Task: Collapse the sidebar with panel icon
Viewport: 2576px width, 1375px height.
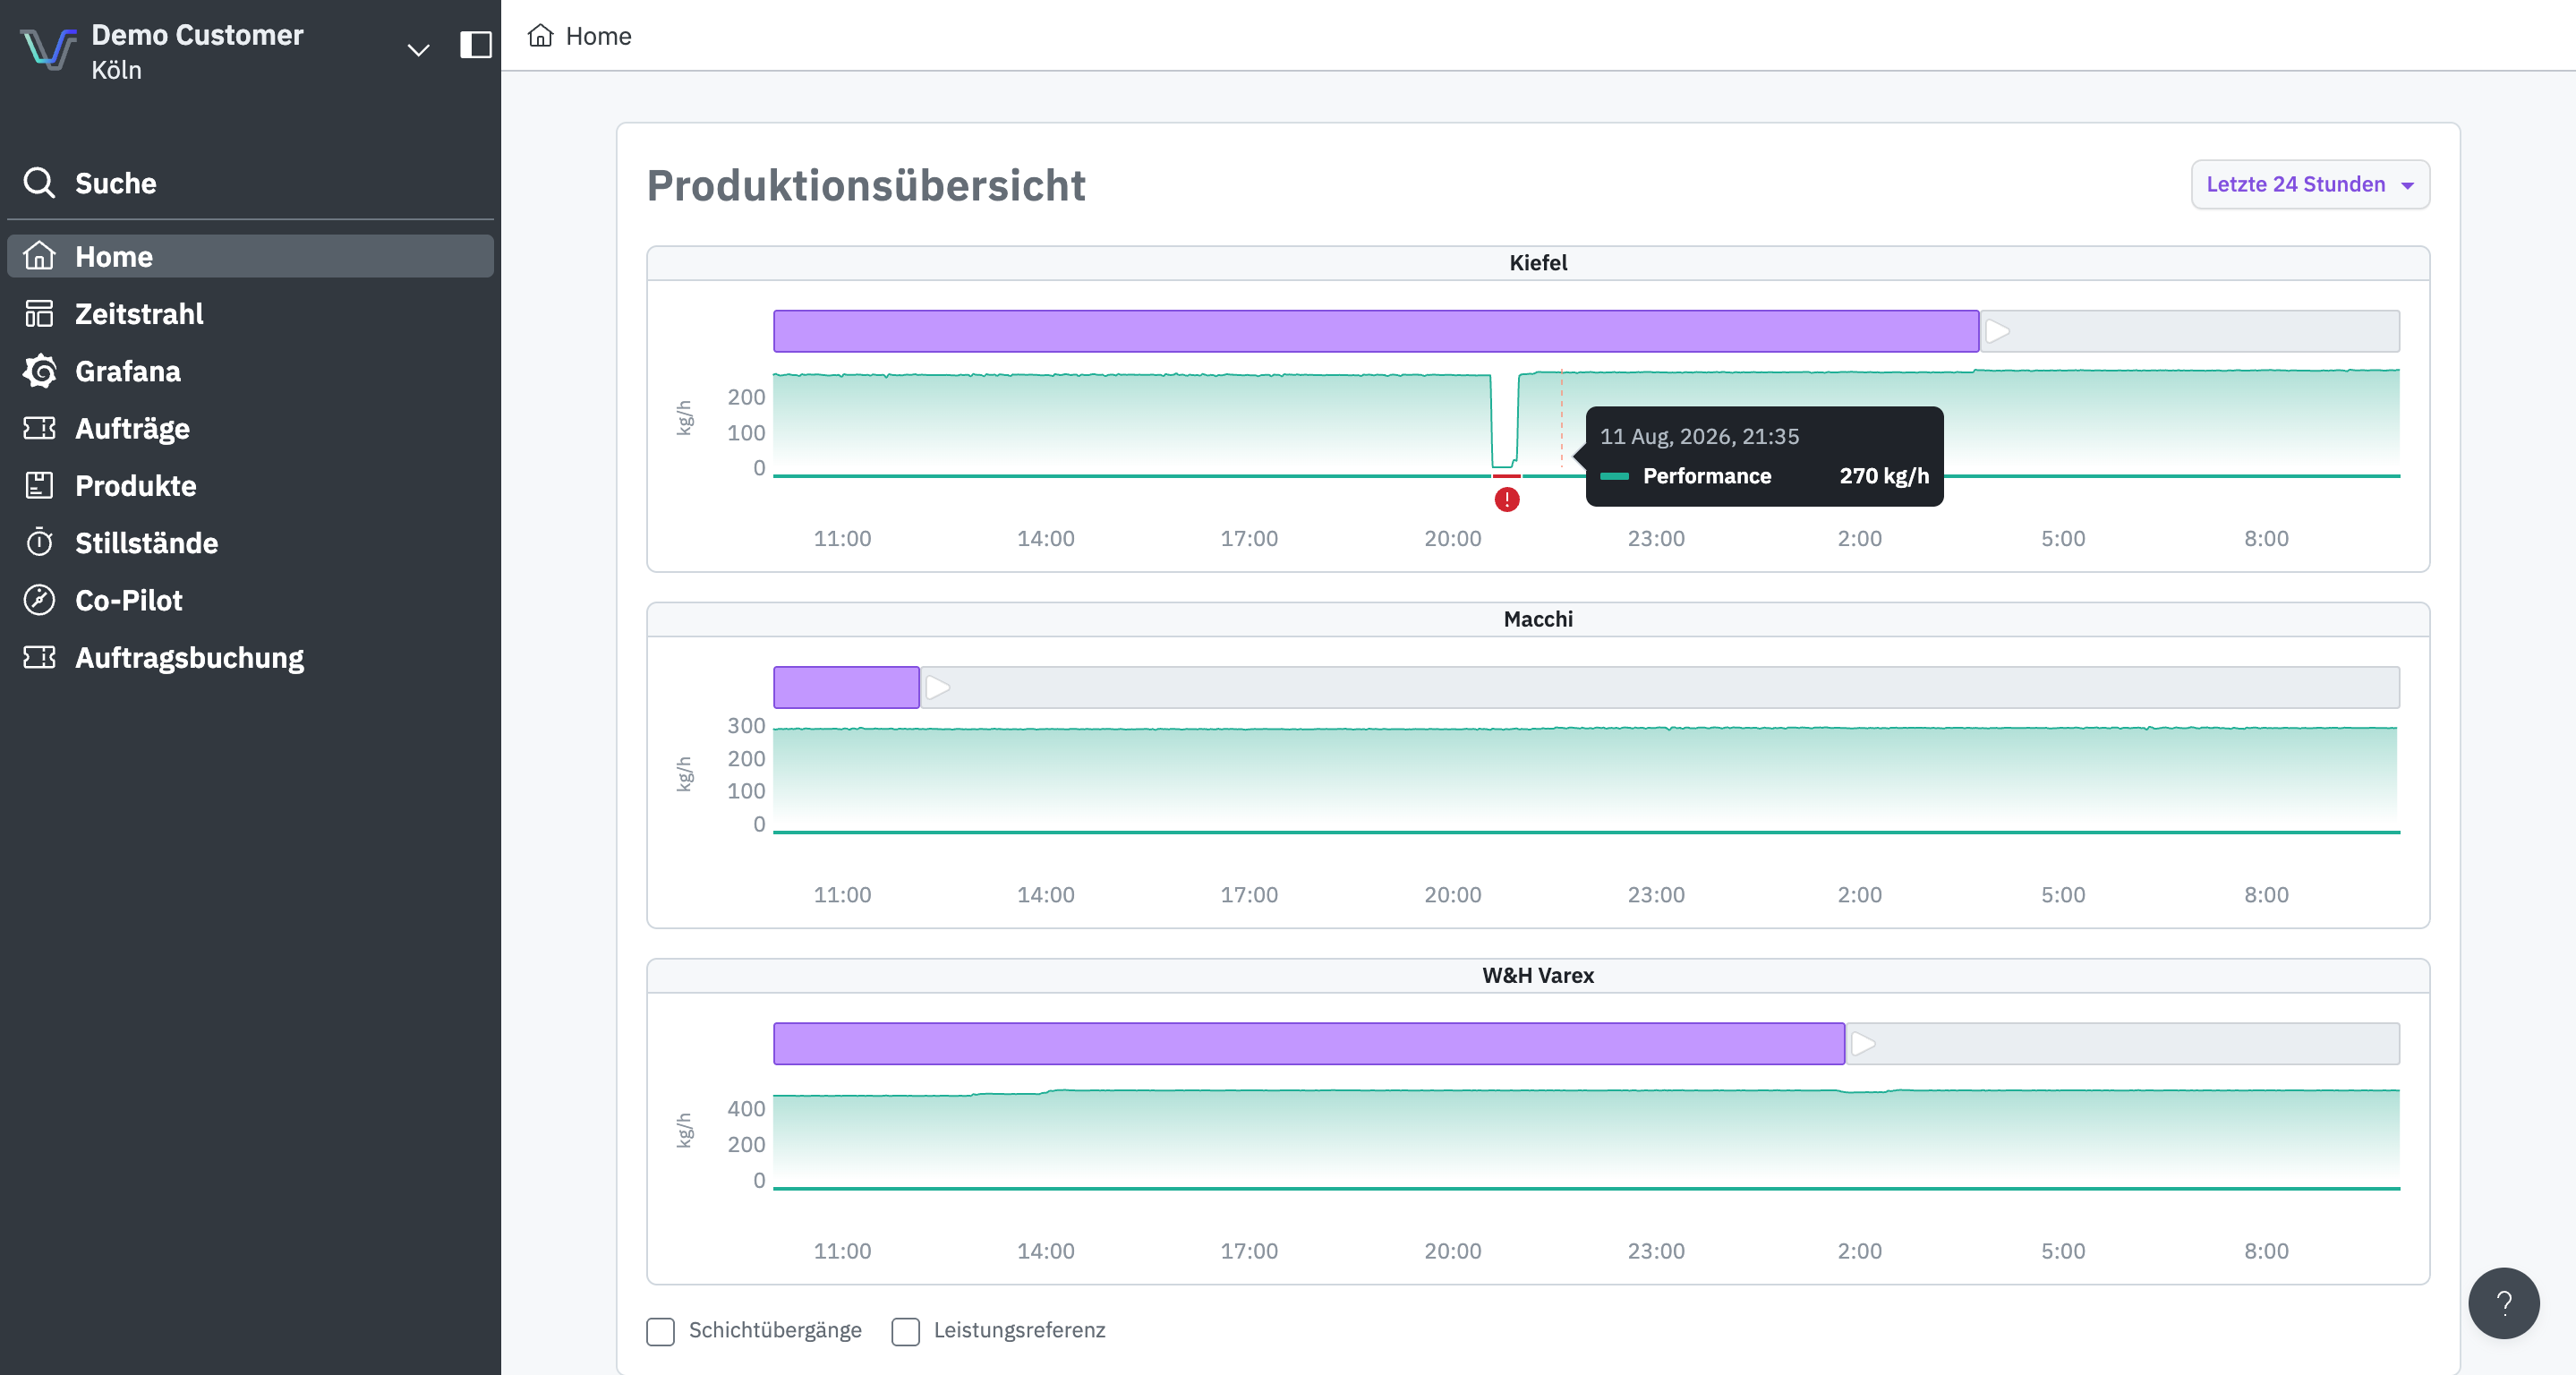Action: point(475,45)
